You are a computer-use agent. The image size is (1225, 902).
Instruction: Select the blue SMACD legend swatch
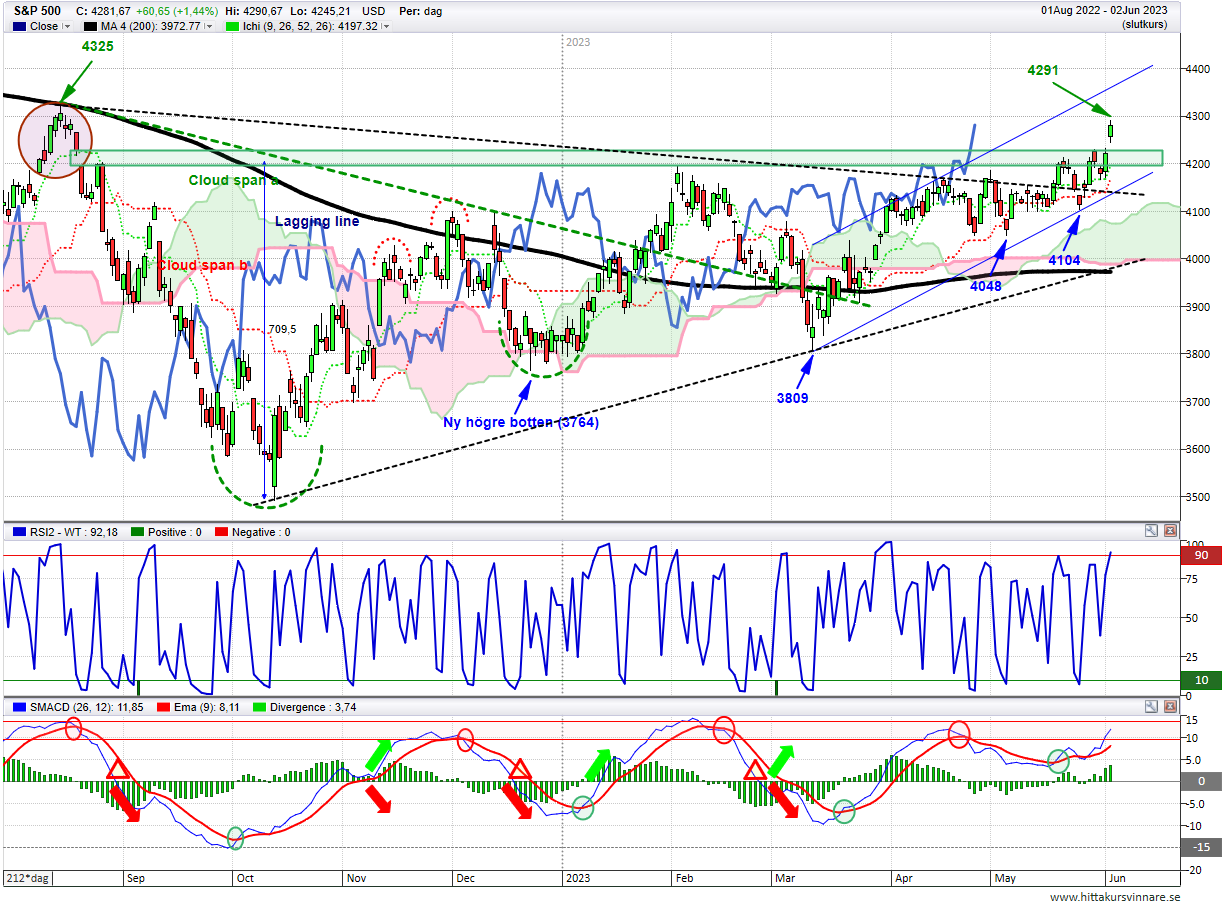(x=18, y=707)
